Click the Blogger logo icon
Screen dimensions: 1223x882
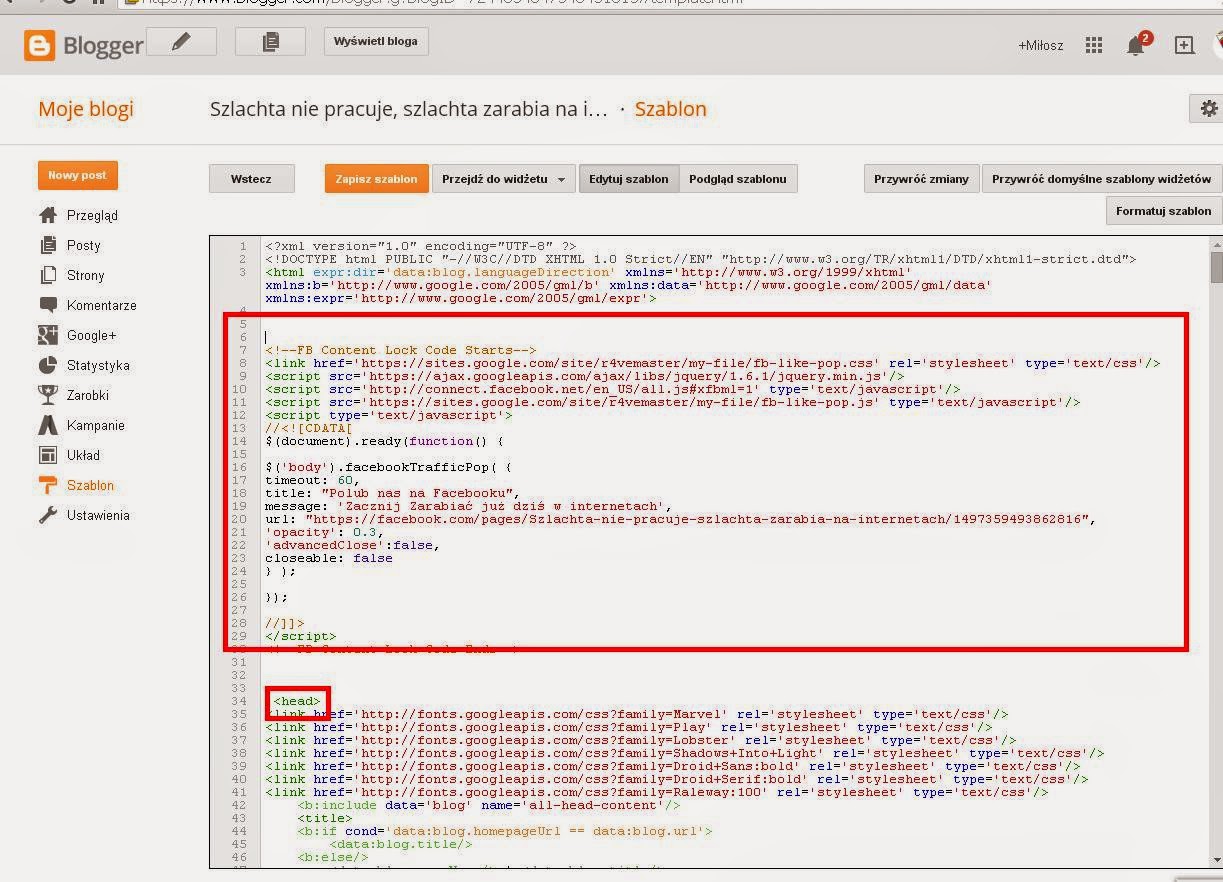(40, 45)
